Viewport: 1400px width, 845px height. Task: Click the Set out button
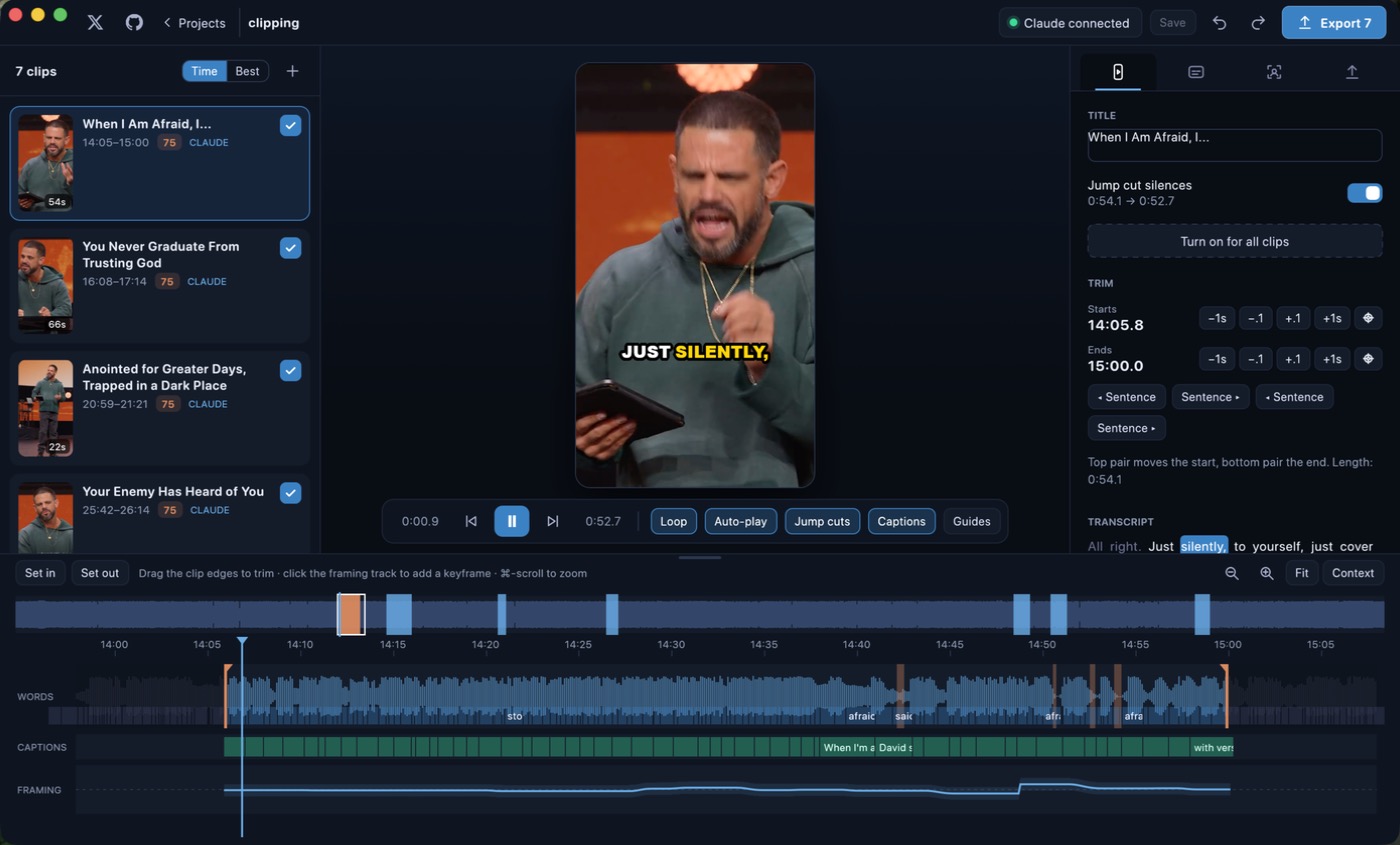(x=100, y=573)
